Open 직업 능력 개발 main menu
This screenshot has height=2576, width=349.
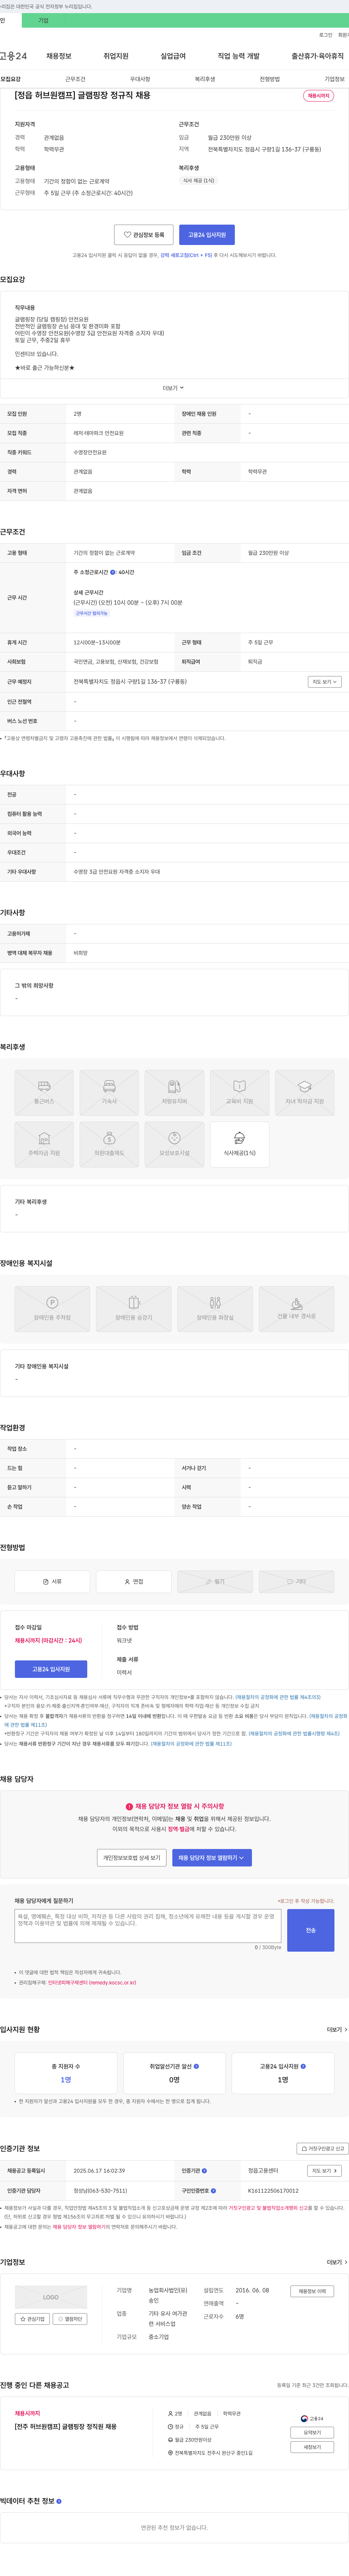pos(239,56)
